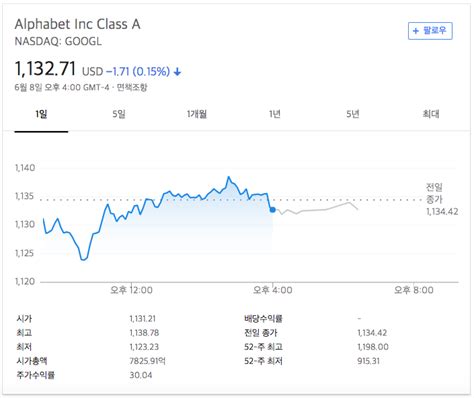Image resolution: width=474 pixels, height=398 pixels.
Task: Click the 시가총액 value 7825.91억
Action: [x=148, y=361]
